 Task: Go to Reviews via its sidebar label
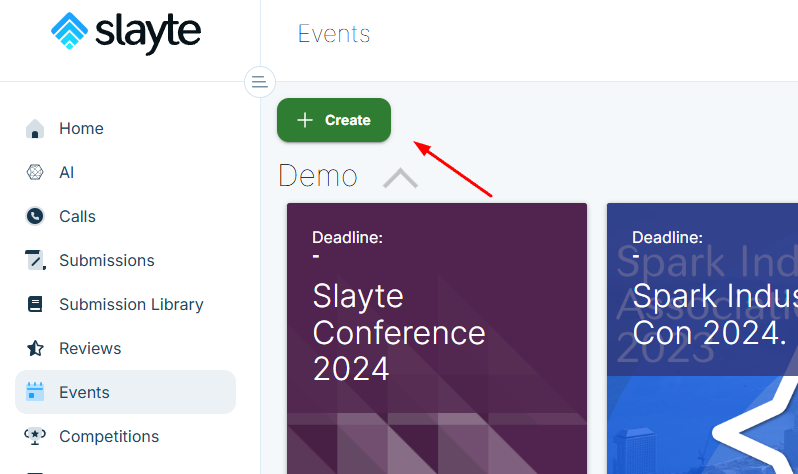90,349
